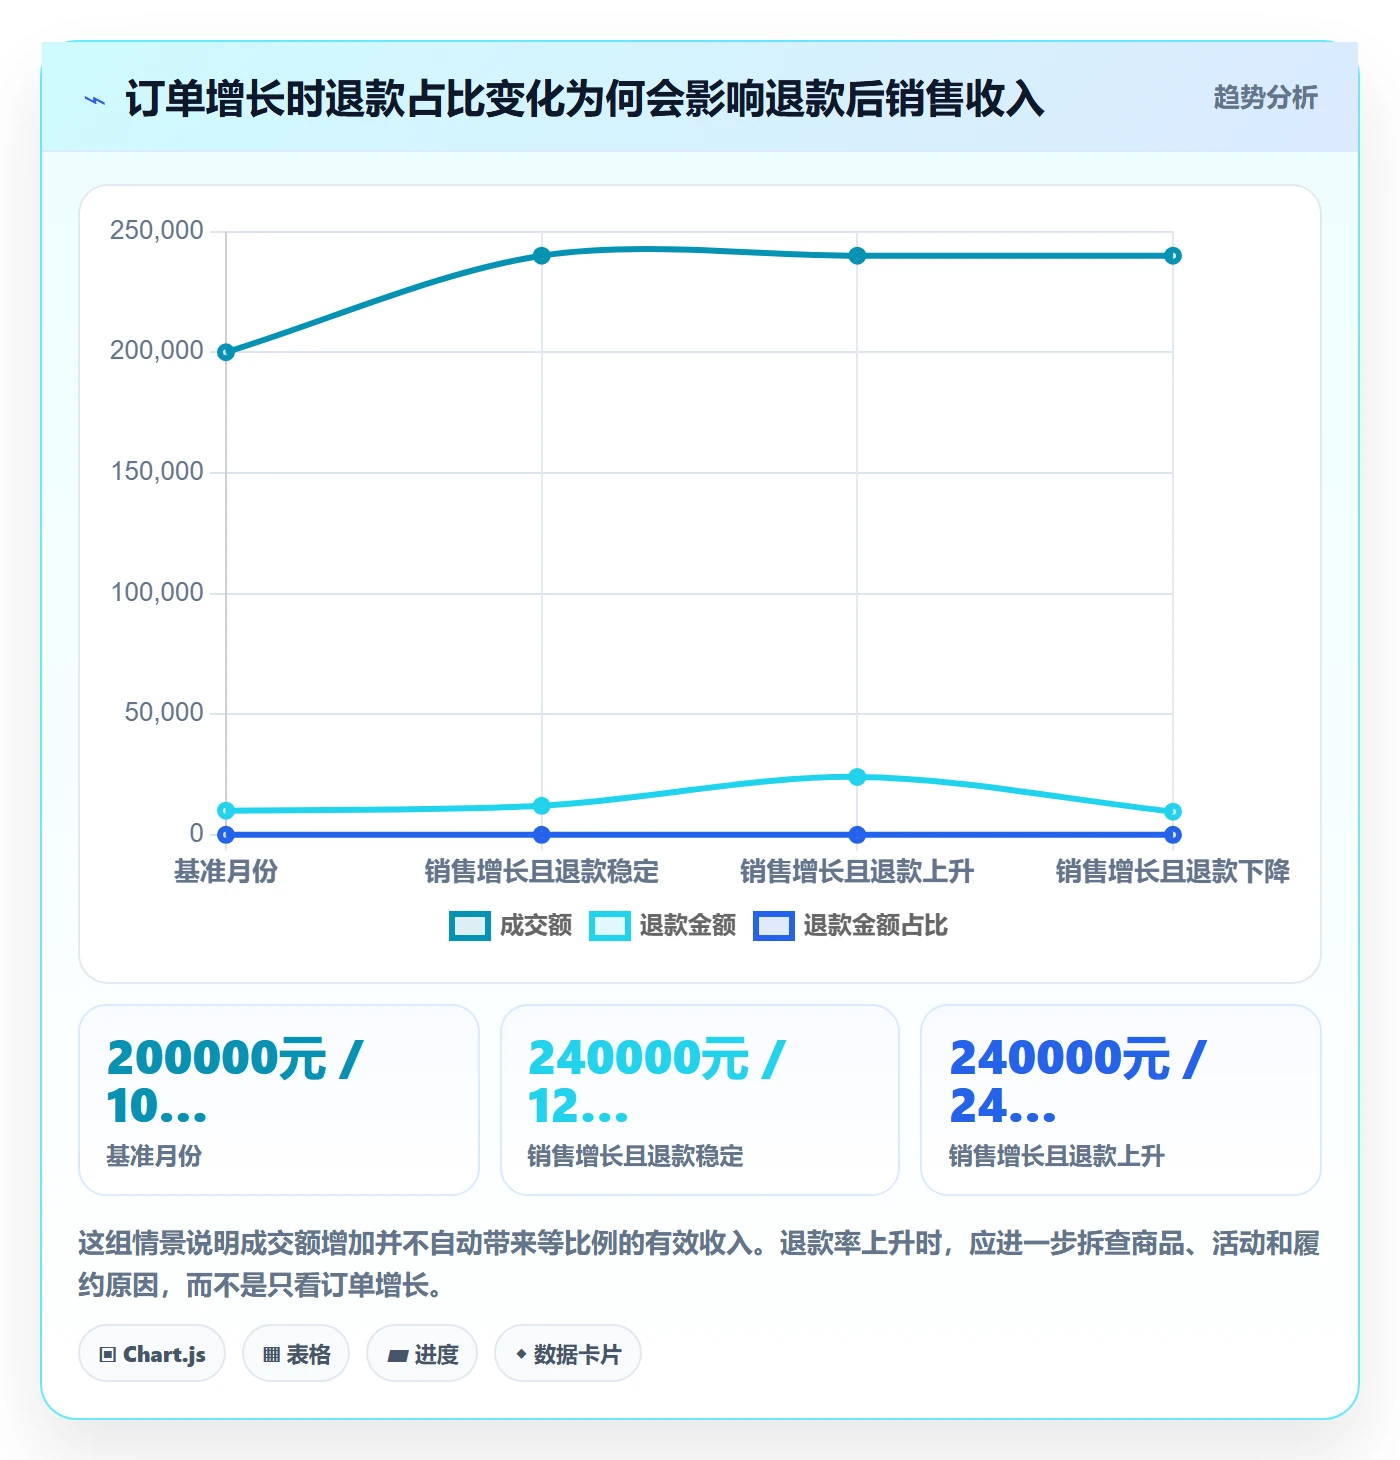Click the 退款金额 point at 销售增长且退款下降
The image size is (1400, 1460).
pos(1173,811)
